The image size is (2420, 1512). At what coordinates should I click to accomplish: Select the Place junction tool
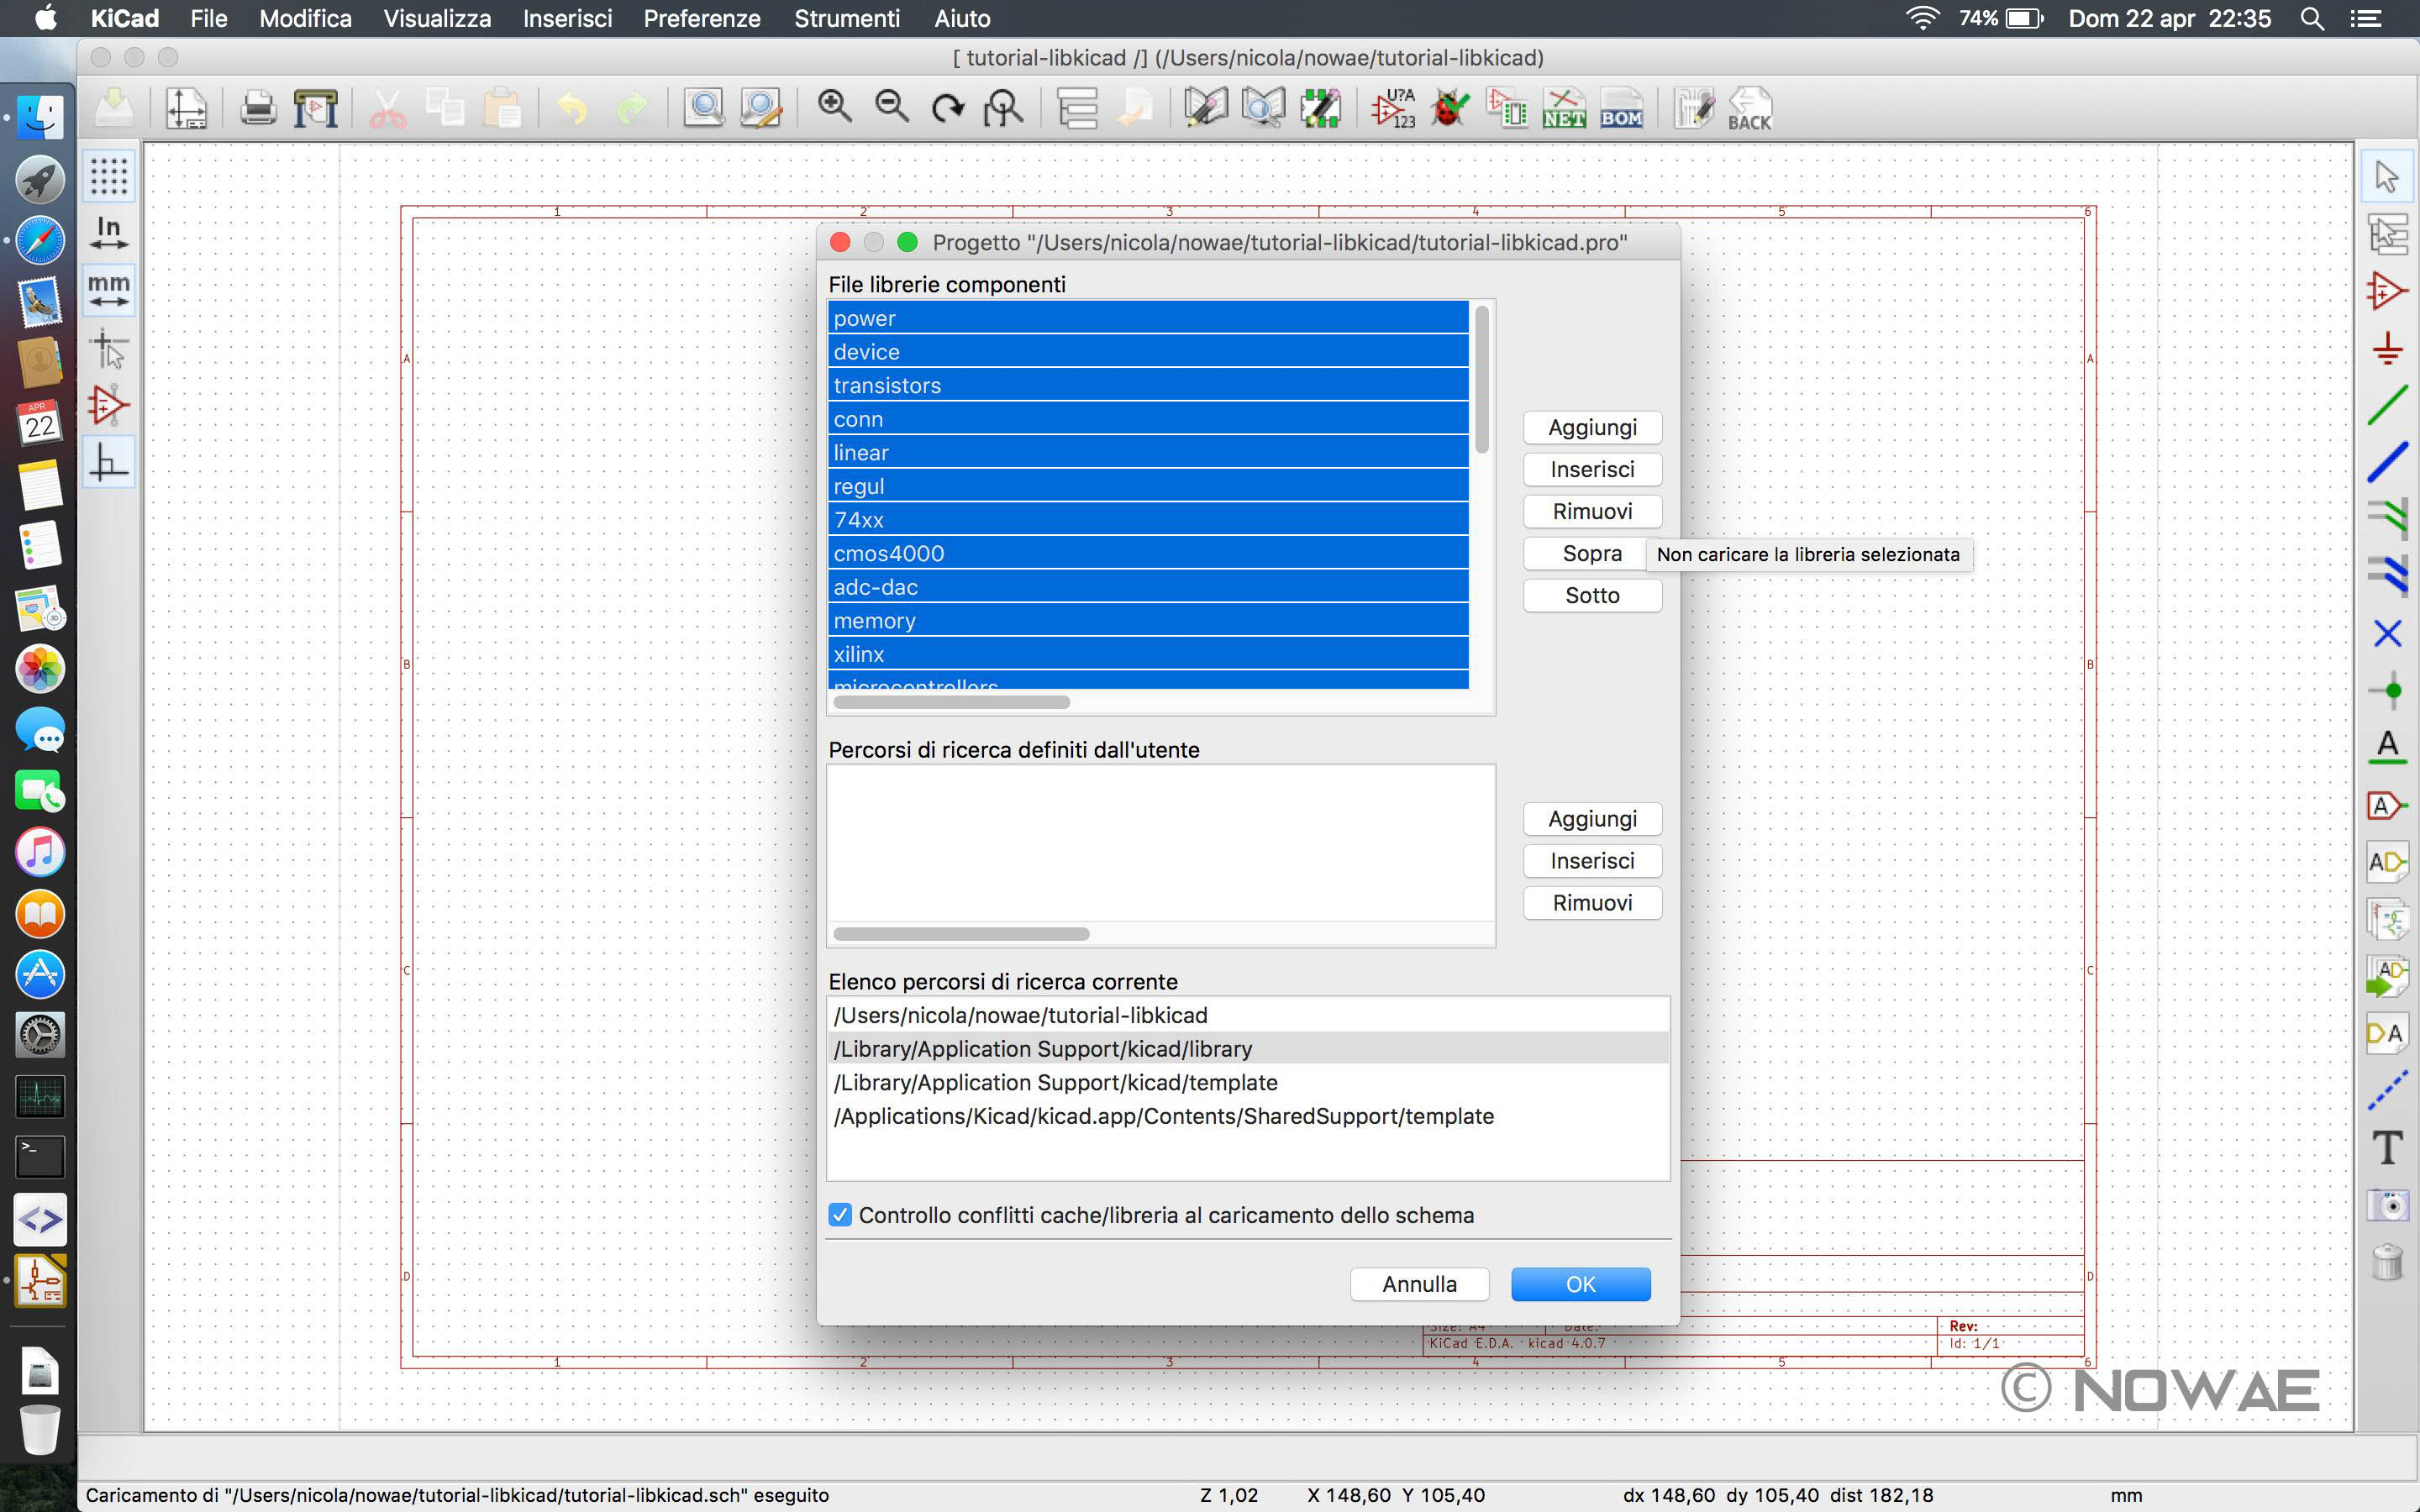(2387, 690)
